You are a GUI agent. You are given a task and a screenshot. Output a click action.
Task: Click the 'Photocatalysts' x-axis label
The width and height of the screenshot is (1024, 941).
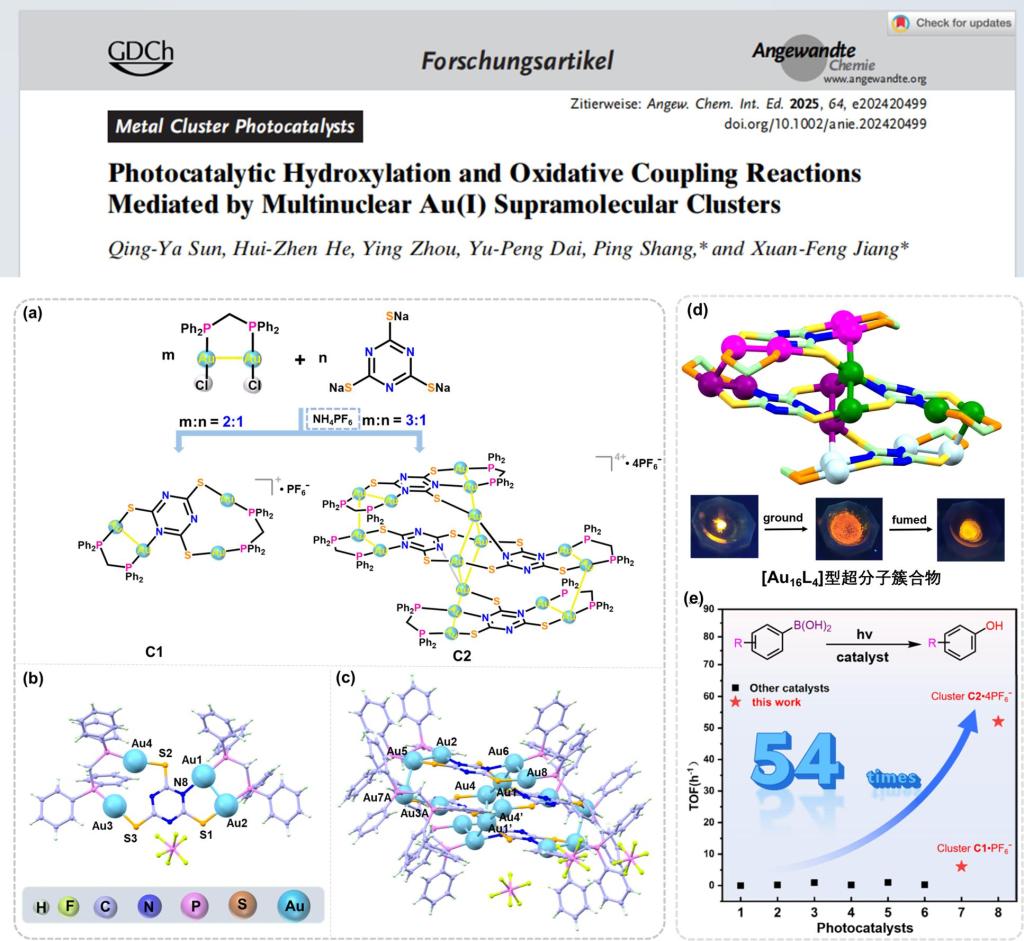pos(865,928)
